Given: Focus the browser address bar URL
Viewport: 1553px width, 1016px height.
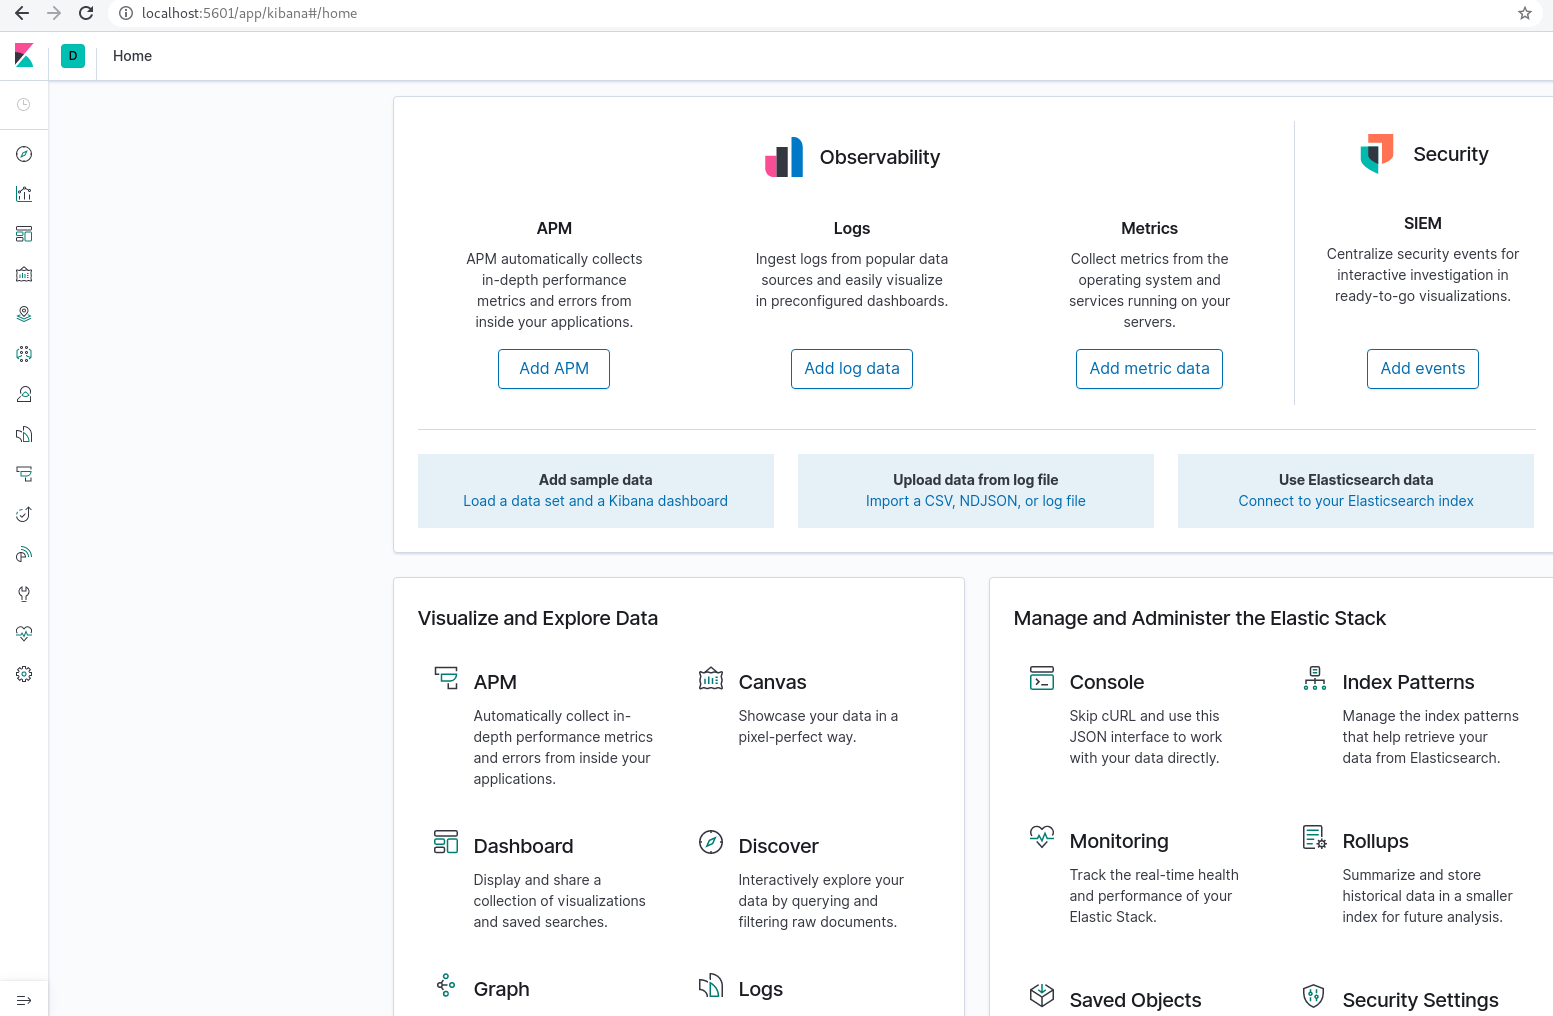Looking at the screenshot, I should click(x=249, y=13).
